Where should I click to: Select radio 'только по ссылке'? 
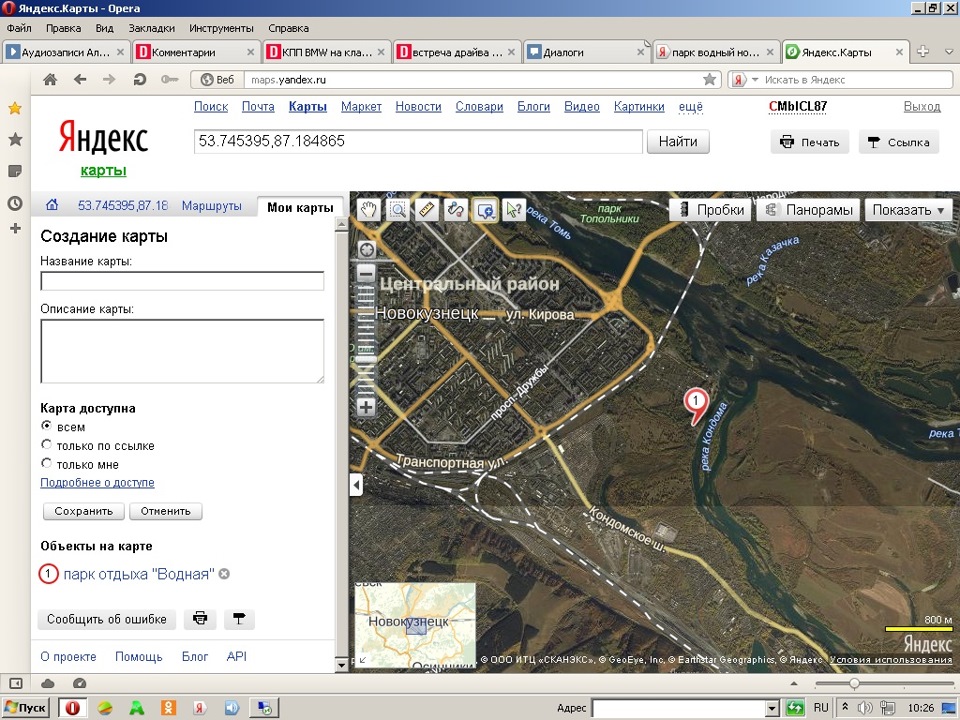click(x=47, y=444)
